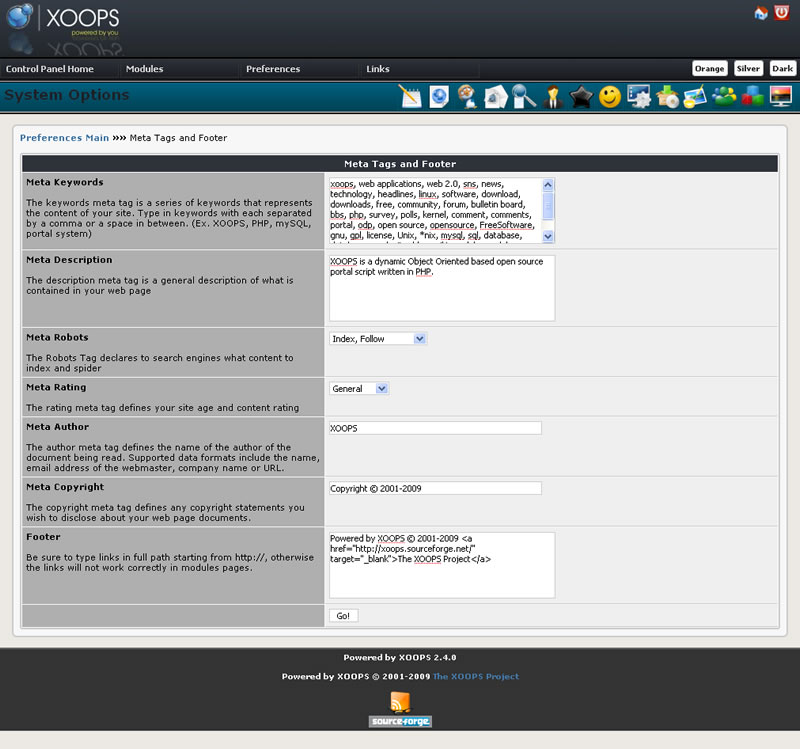
Task: Open the colored blocks icon
Action: (753, 96)
